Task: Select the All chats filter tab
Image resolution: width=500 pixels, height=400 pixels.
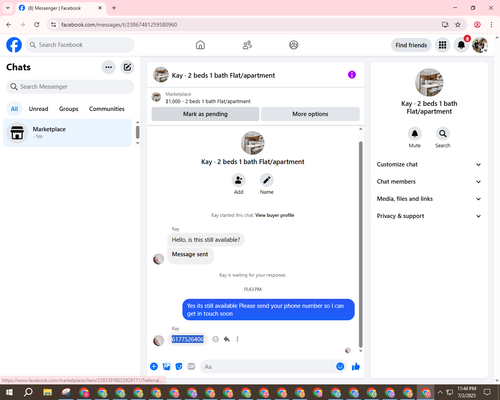Action: click(14, 109)
